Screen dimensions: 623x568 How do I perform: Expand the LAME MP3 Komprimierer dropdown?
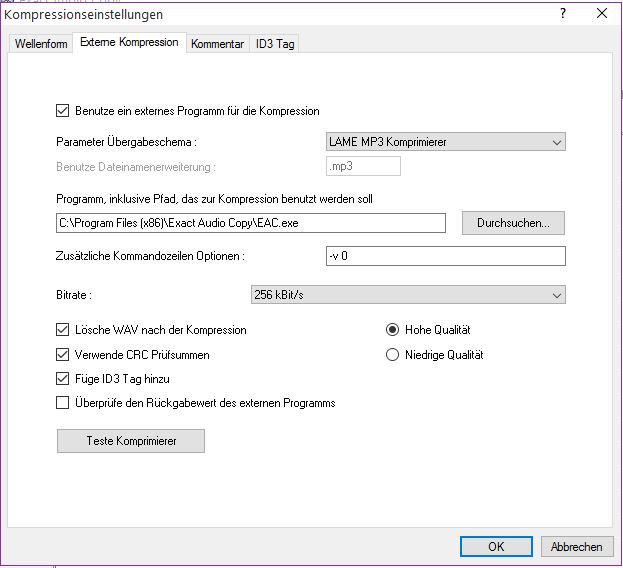pos(446,142)
